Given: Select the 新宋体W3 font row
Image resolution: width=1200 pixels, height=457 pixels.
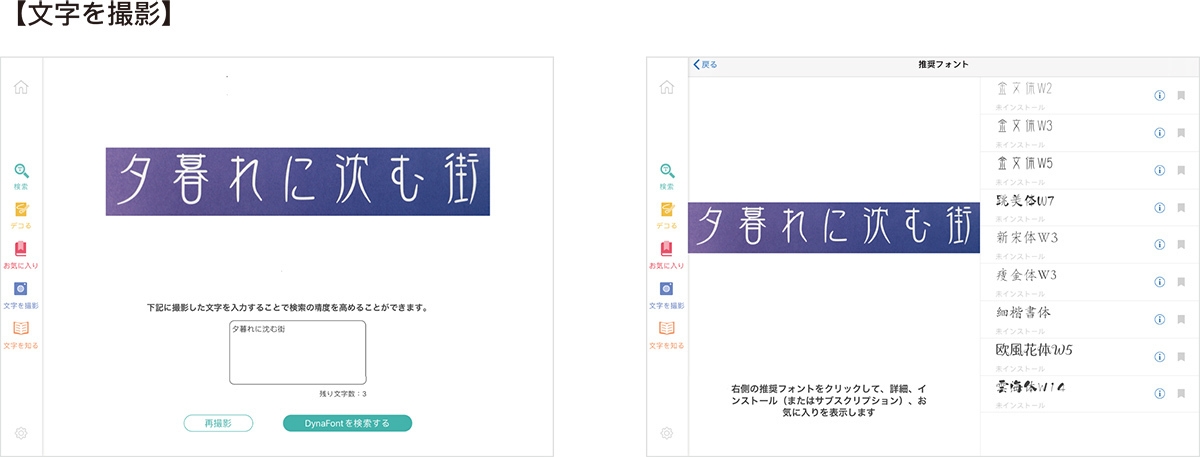Looking at the screenshot, I should click(1060, 244).
